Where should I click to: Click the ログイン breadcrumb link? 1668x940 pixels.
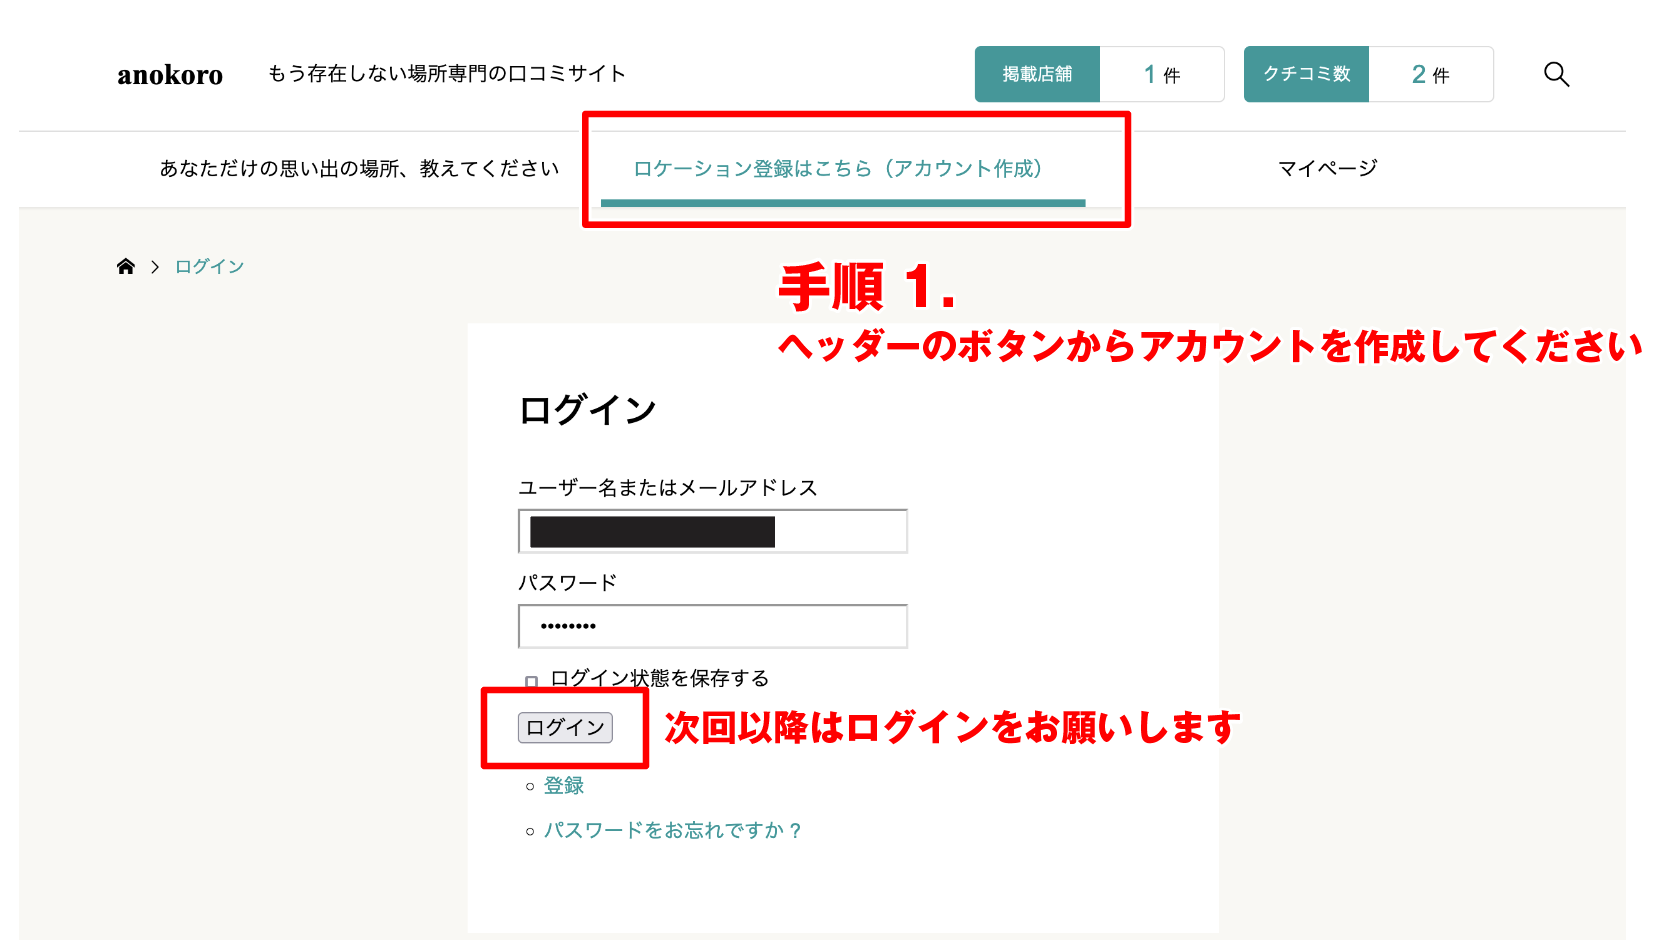tap(209, 267)
